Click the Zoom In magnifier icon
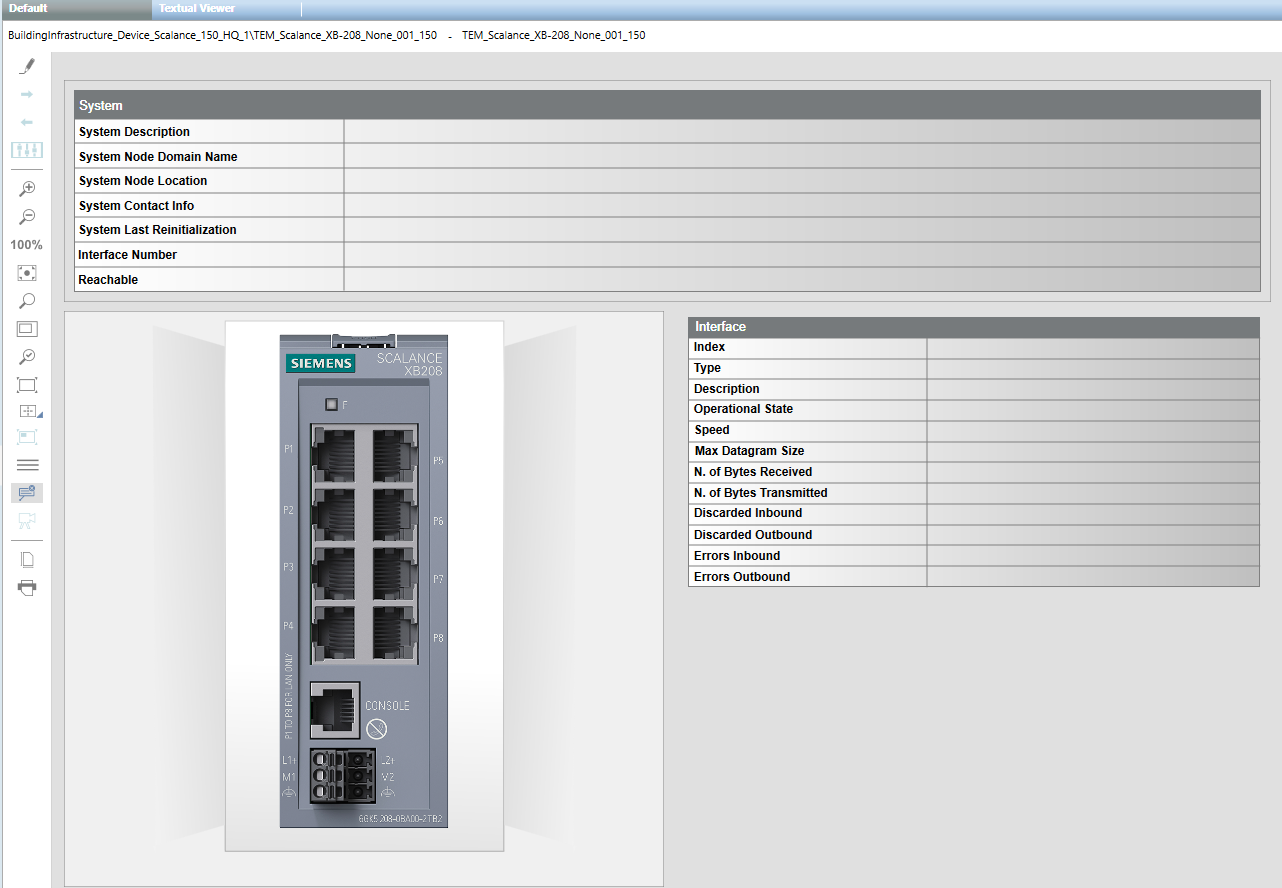This screenshot has height=888, width=1282. 27,188
